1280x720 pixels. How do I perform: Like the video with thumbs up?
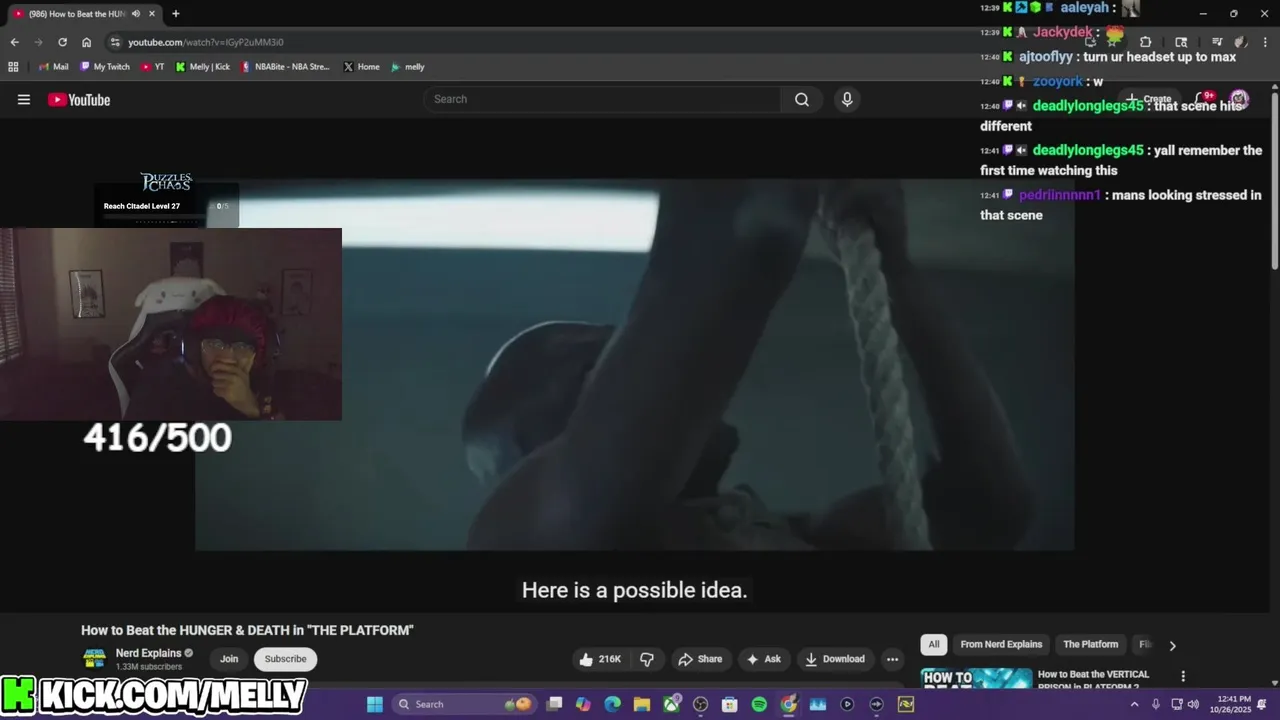click(x=600, y=659)
